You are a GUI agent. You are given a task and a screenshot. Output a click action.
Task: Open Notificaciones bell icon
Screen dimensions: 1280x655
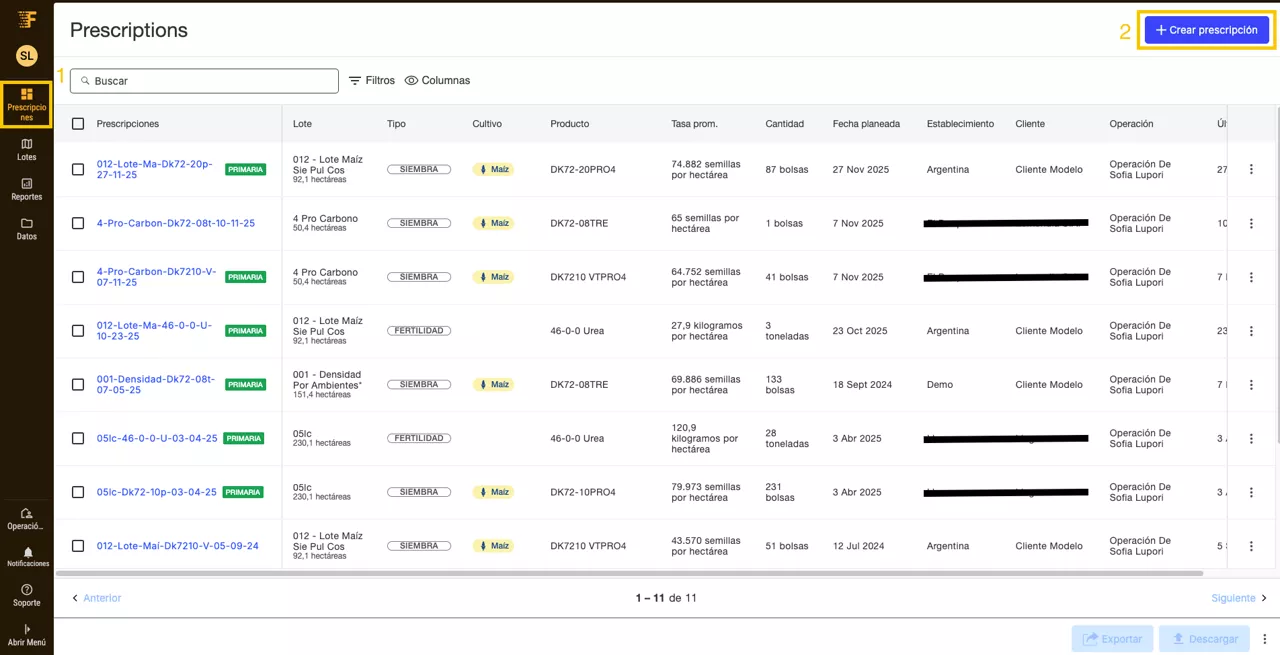pos(27,557)
